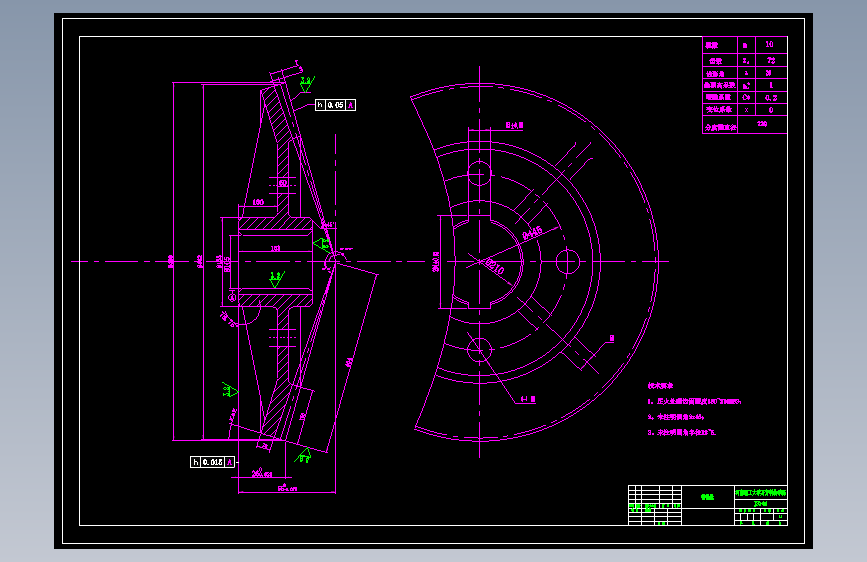Click the green roughness symbol near 0.05 tolerance
The height and width of the screenshot is (562, 867).
click(x=307, y=84)
